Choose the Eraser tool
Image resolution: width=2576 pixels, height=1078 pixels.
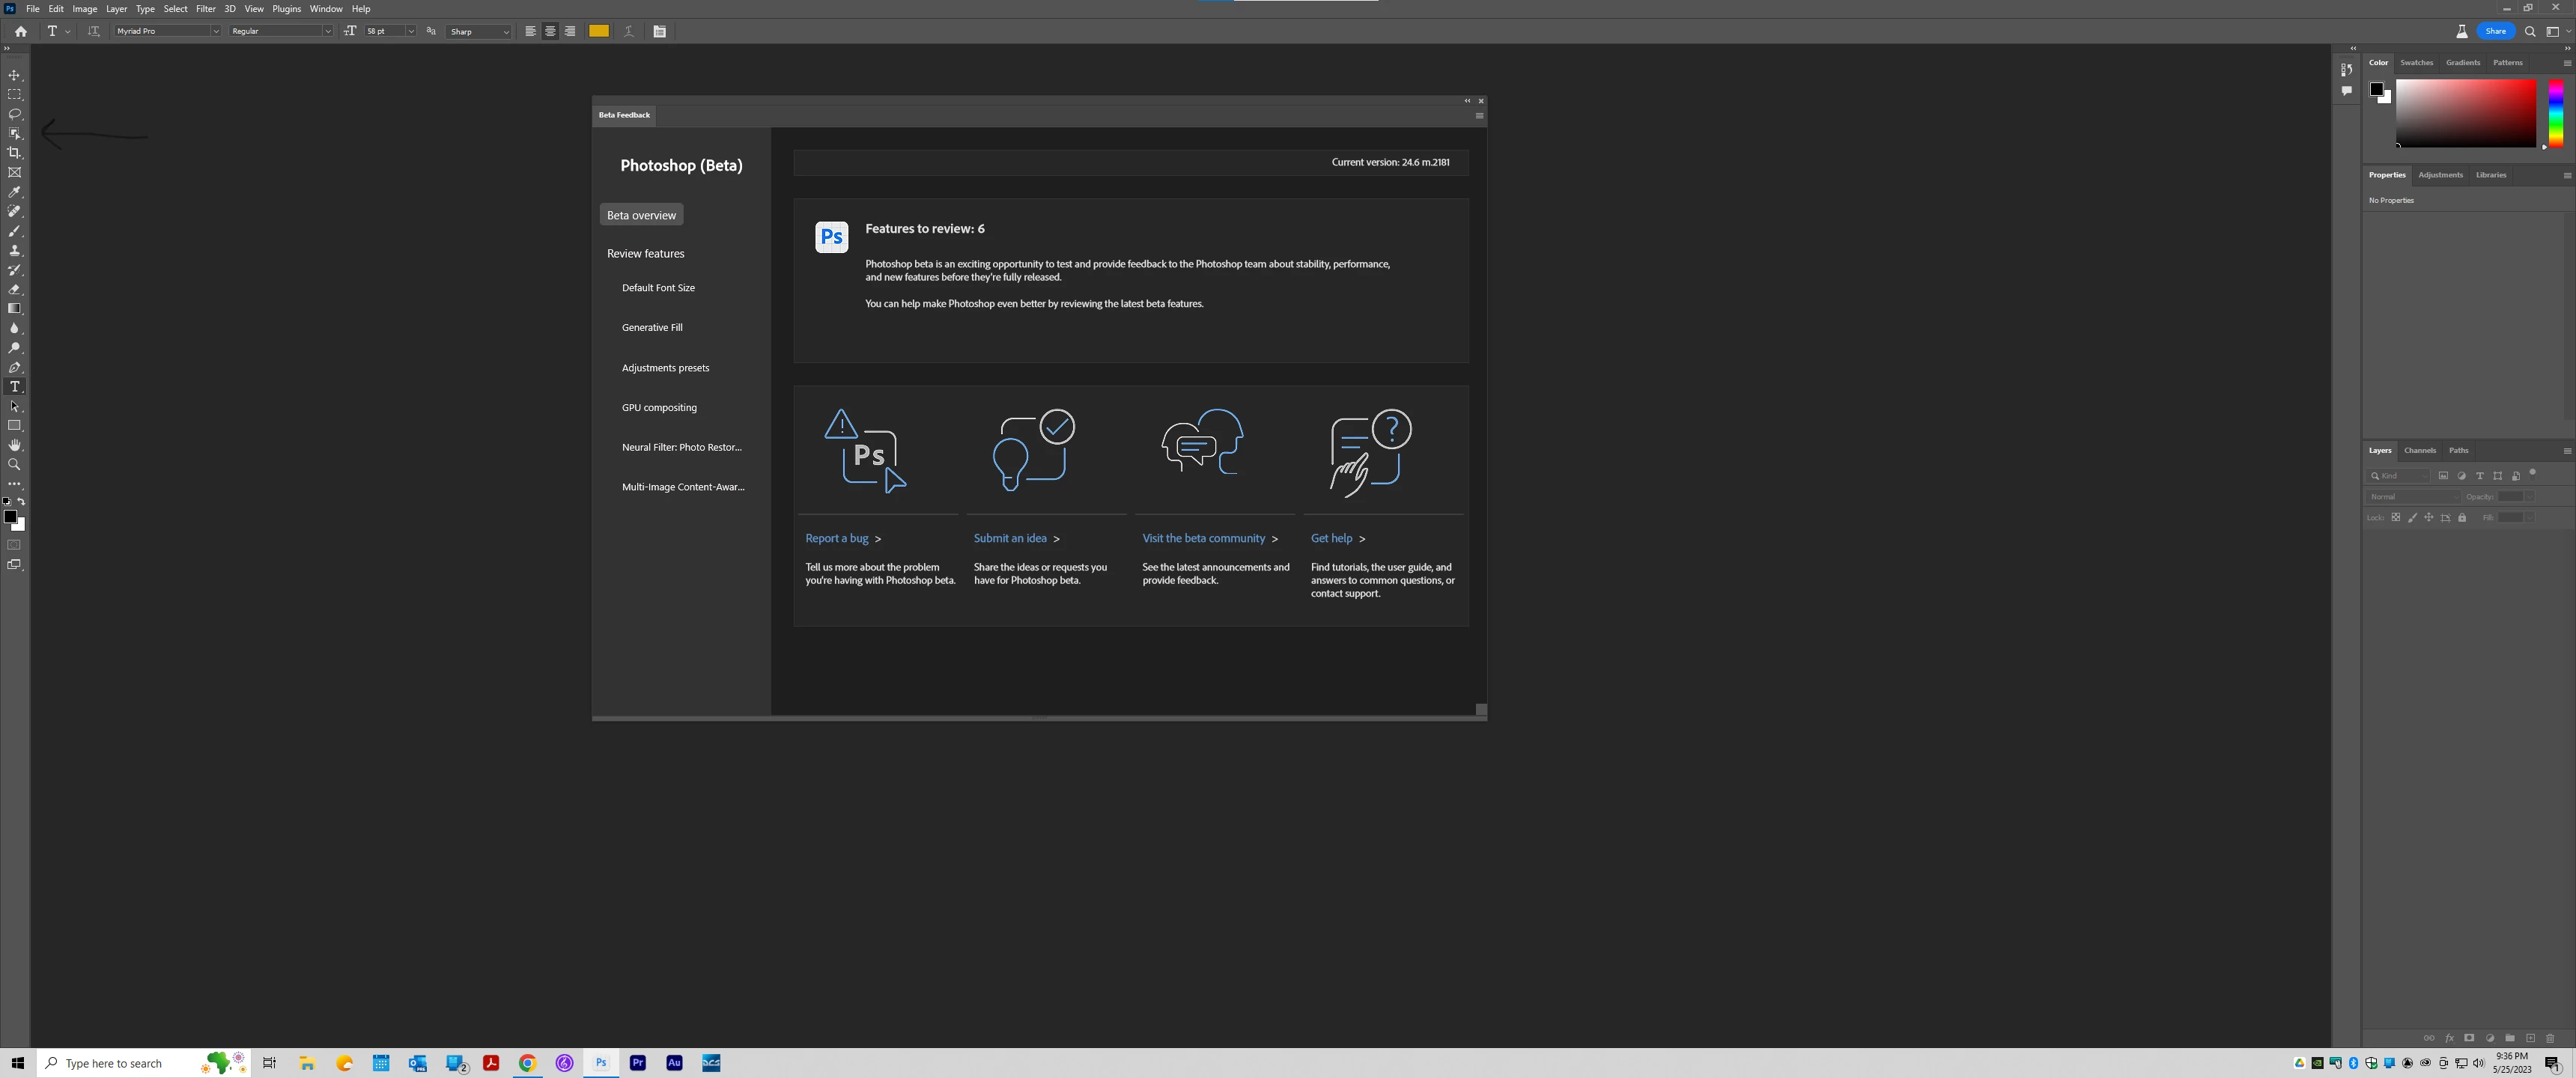click(14, 289)
